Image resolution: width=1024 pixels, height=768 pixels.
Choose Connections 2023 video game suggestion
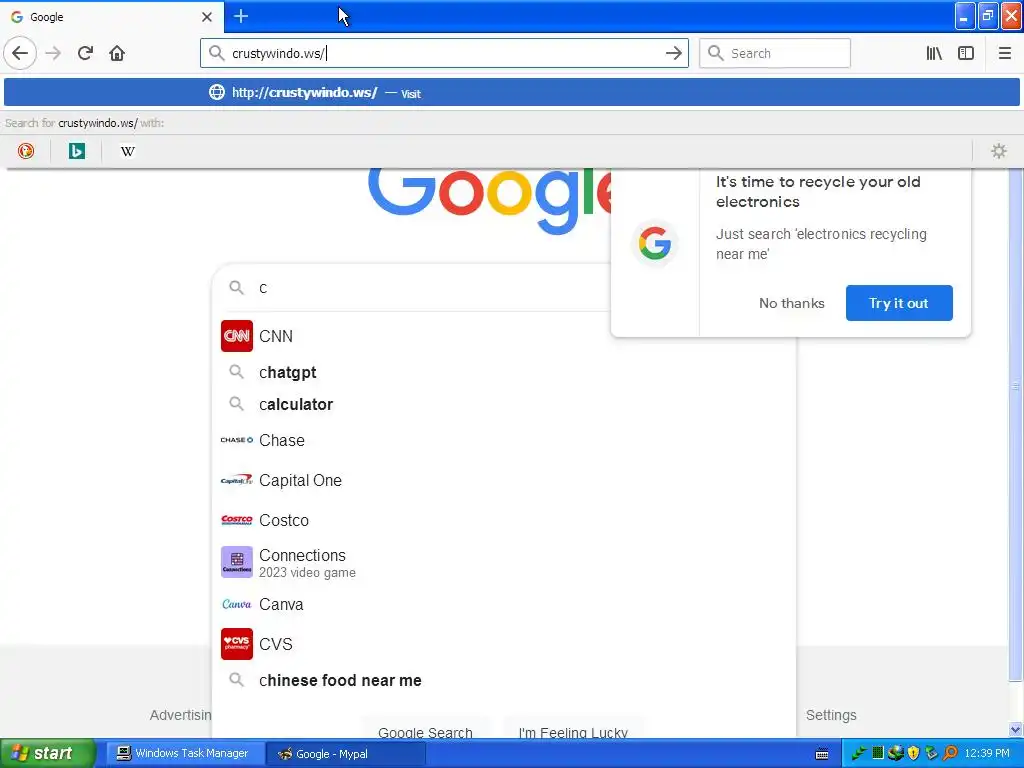[504, 562]
